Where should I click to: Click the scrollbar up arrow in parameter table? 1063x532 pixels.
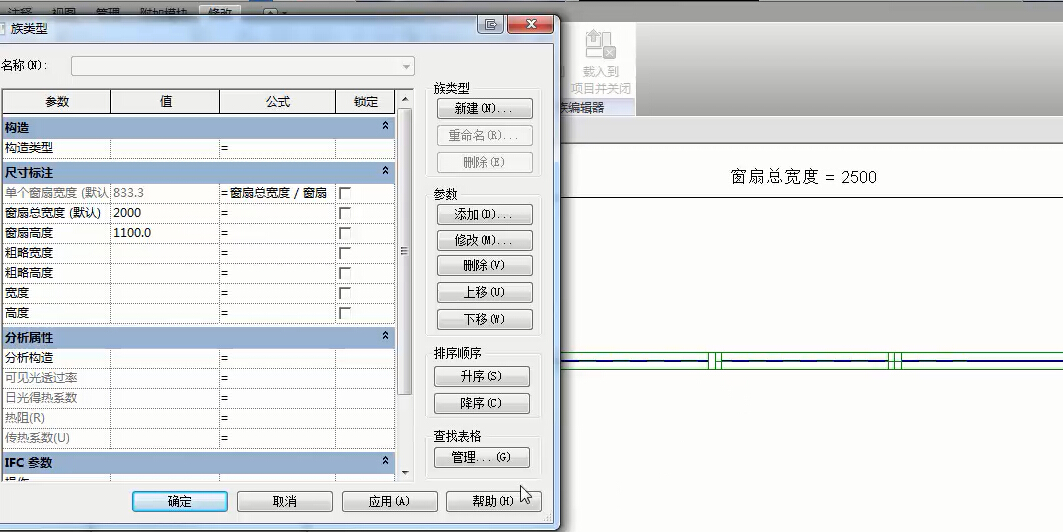(405, 100)
